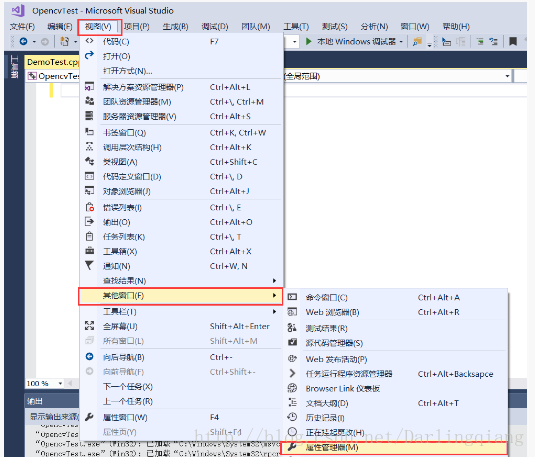The image size is (535, 457).
Task: Open dropdown arrow next to 本地 Windows 调试器
Action: 401,42
